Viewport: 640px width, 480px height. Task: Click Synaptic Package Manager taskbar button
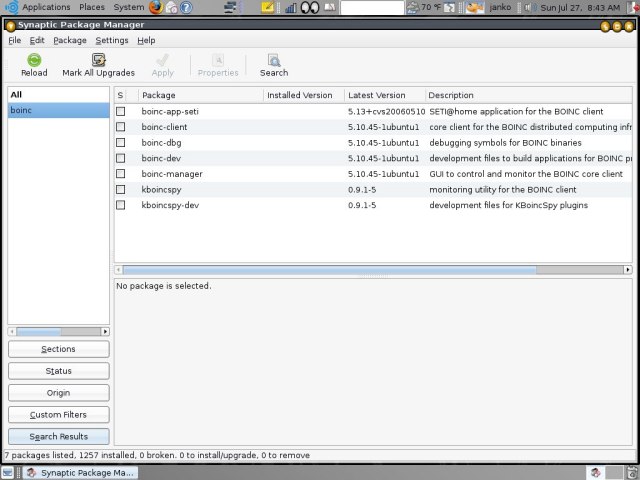80,473
